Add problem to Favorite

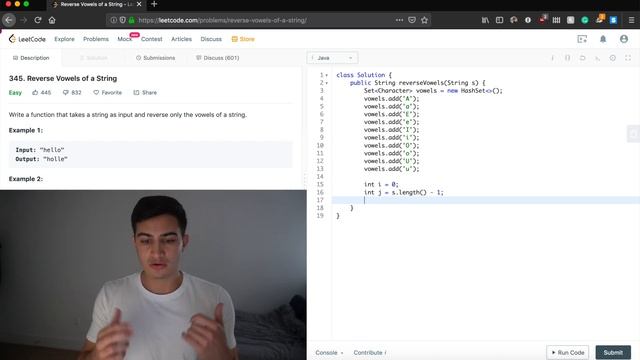coord(107,93)
